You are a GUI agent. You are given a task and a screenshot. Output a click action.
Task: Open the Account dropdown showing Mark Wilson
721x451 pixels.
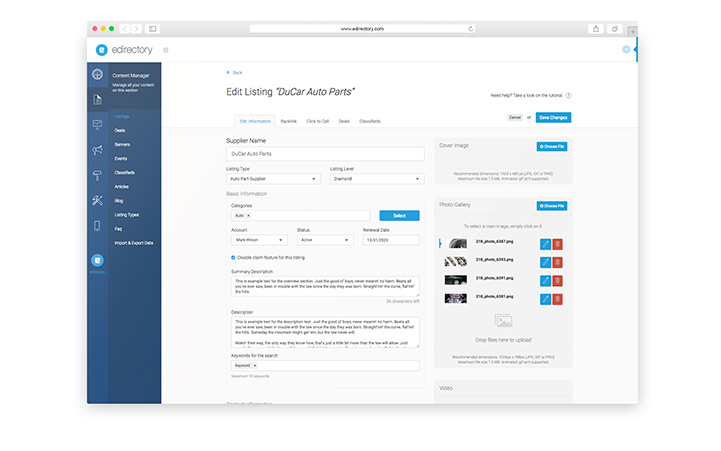259,240
